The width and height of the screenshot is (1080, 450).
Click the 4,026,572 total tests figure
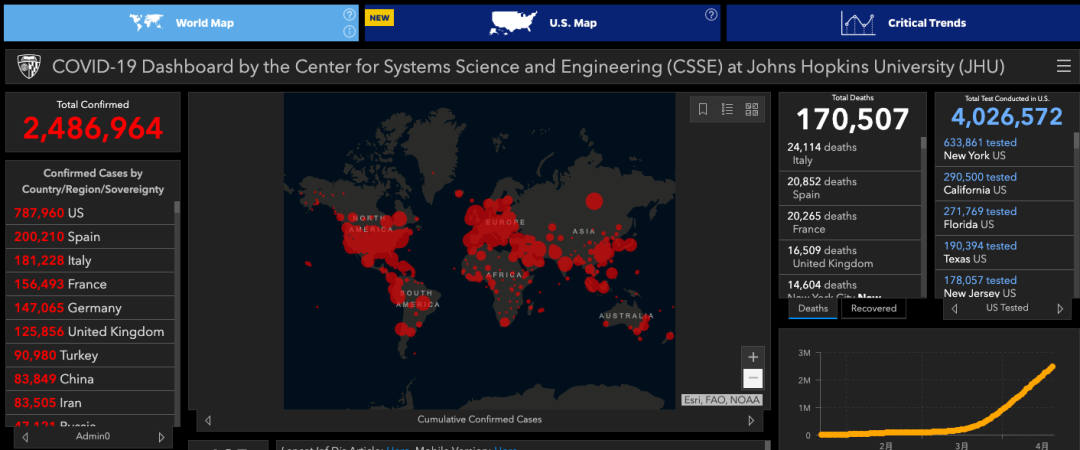pyautogui.click(x=1007, y=116)
